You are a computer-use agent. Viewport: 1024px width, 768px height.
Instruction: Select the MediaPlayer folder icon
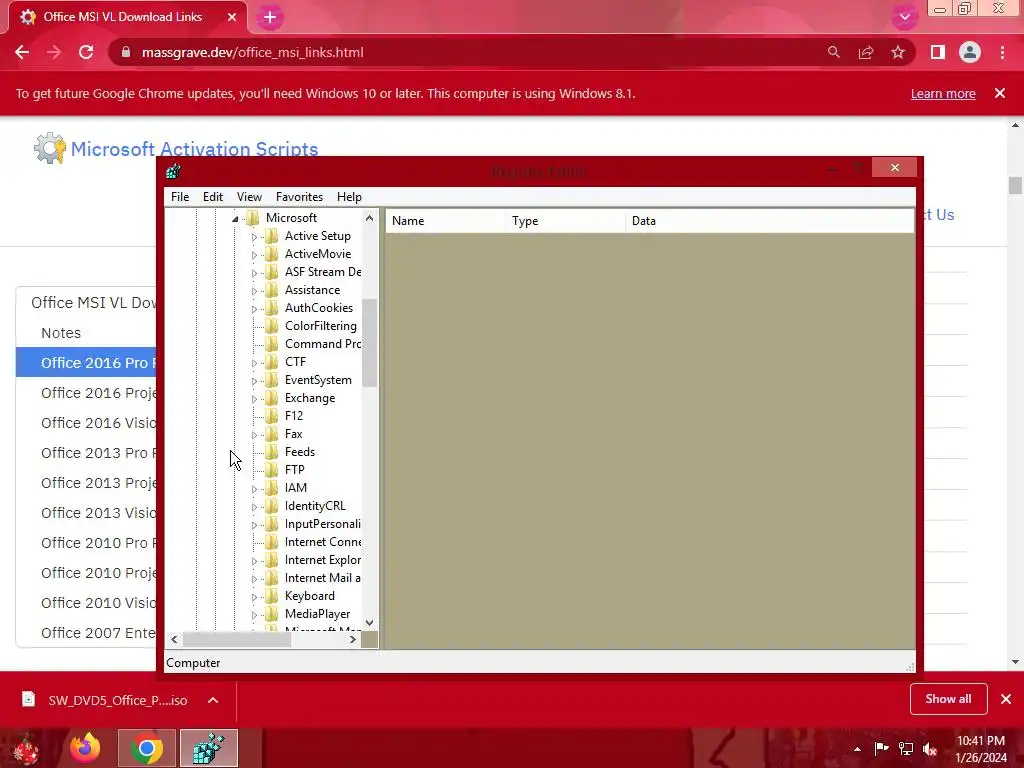coord(272,614)
